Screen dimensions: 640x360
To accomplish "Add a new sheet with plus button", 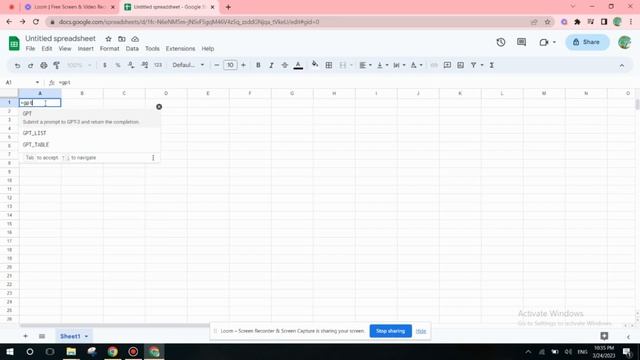I will 25,336.
